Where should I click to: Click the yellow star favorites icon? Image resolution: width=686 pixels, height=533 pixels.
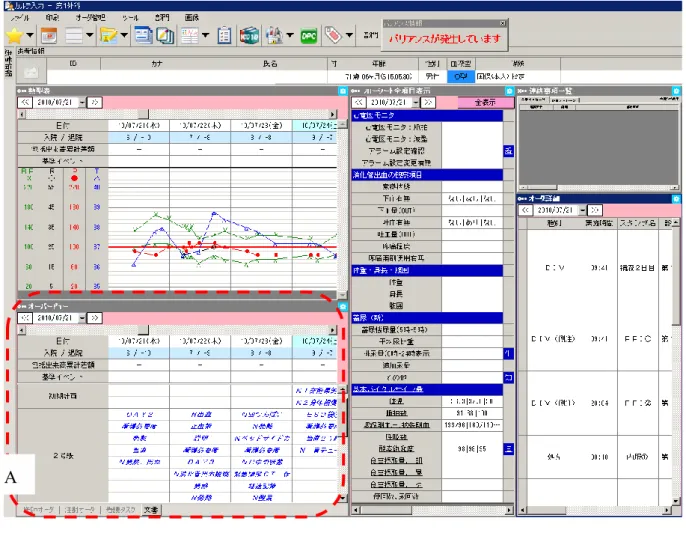tap(14, 35)
